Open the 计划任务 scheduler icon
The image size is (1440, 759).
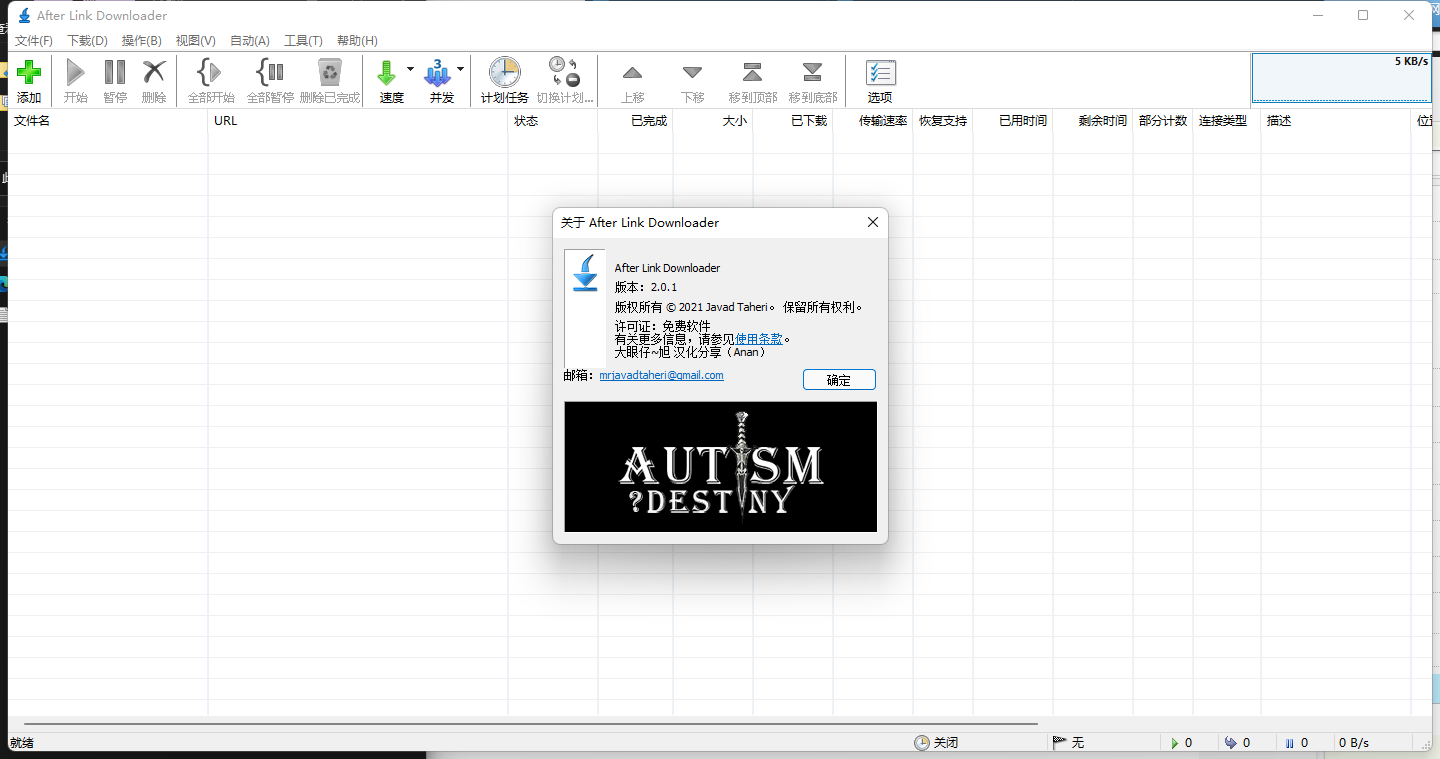tap(504, 80)
